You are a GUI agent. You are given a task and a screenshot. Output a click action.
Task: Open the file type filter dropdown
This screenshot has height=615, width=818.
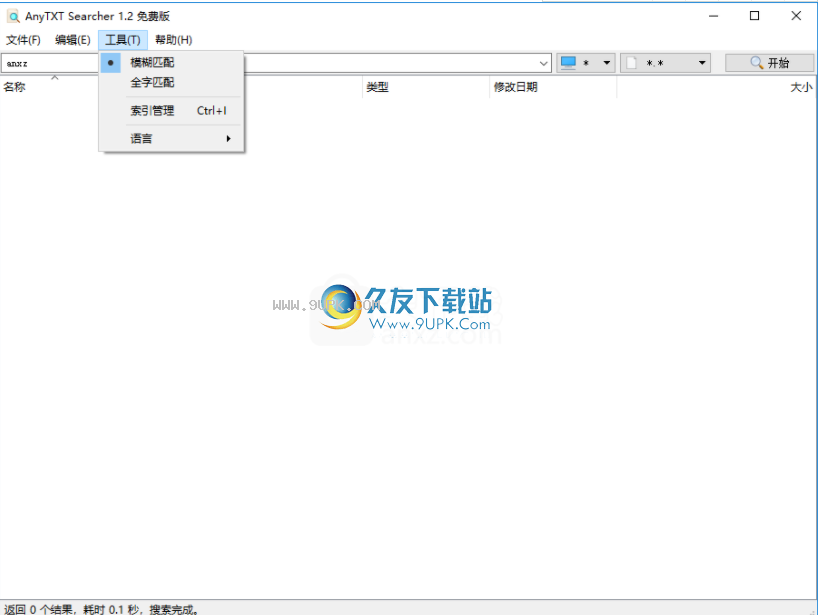click(x=665, y=63)
